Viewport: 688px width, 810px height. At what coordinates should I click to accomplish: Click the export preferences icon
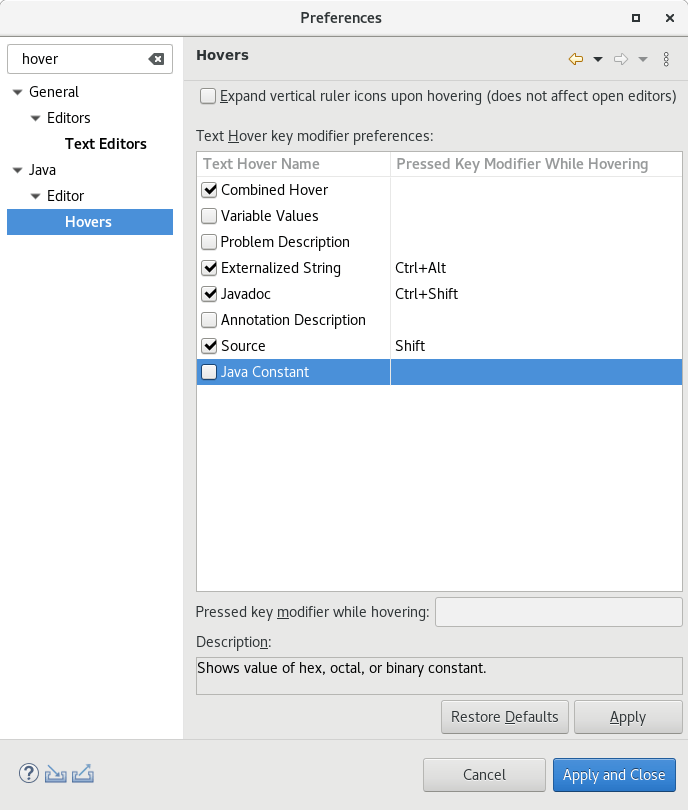click(83, 773)
